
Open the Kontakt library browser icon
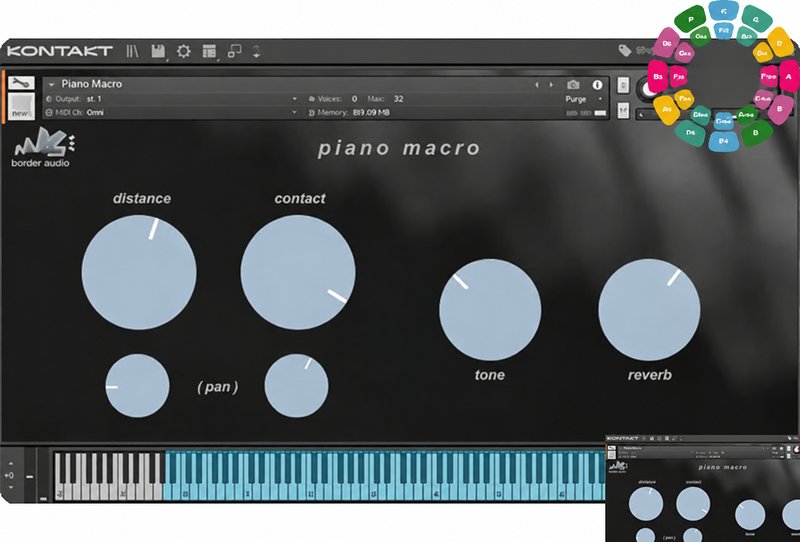[133, 51]
